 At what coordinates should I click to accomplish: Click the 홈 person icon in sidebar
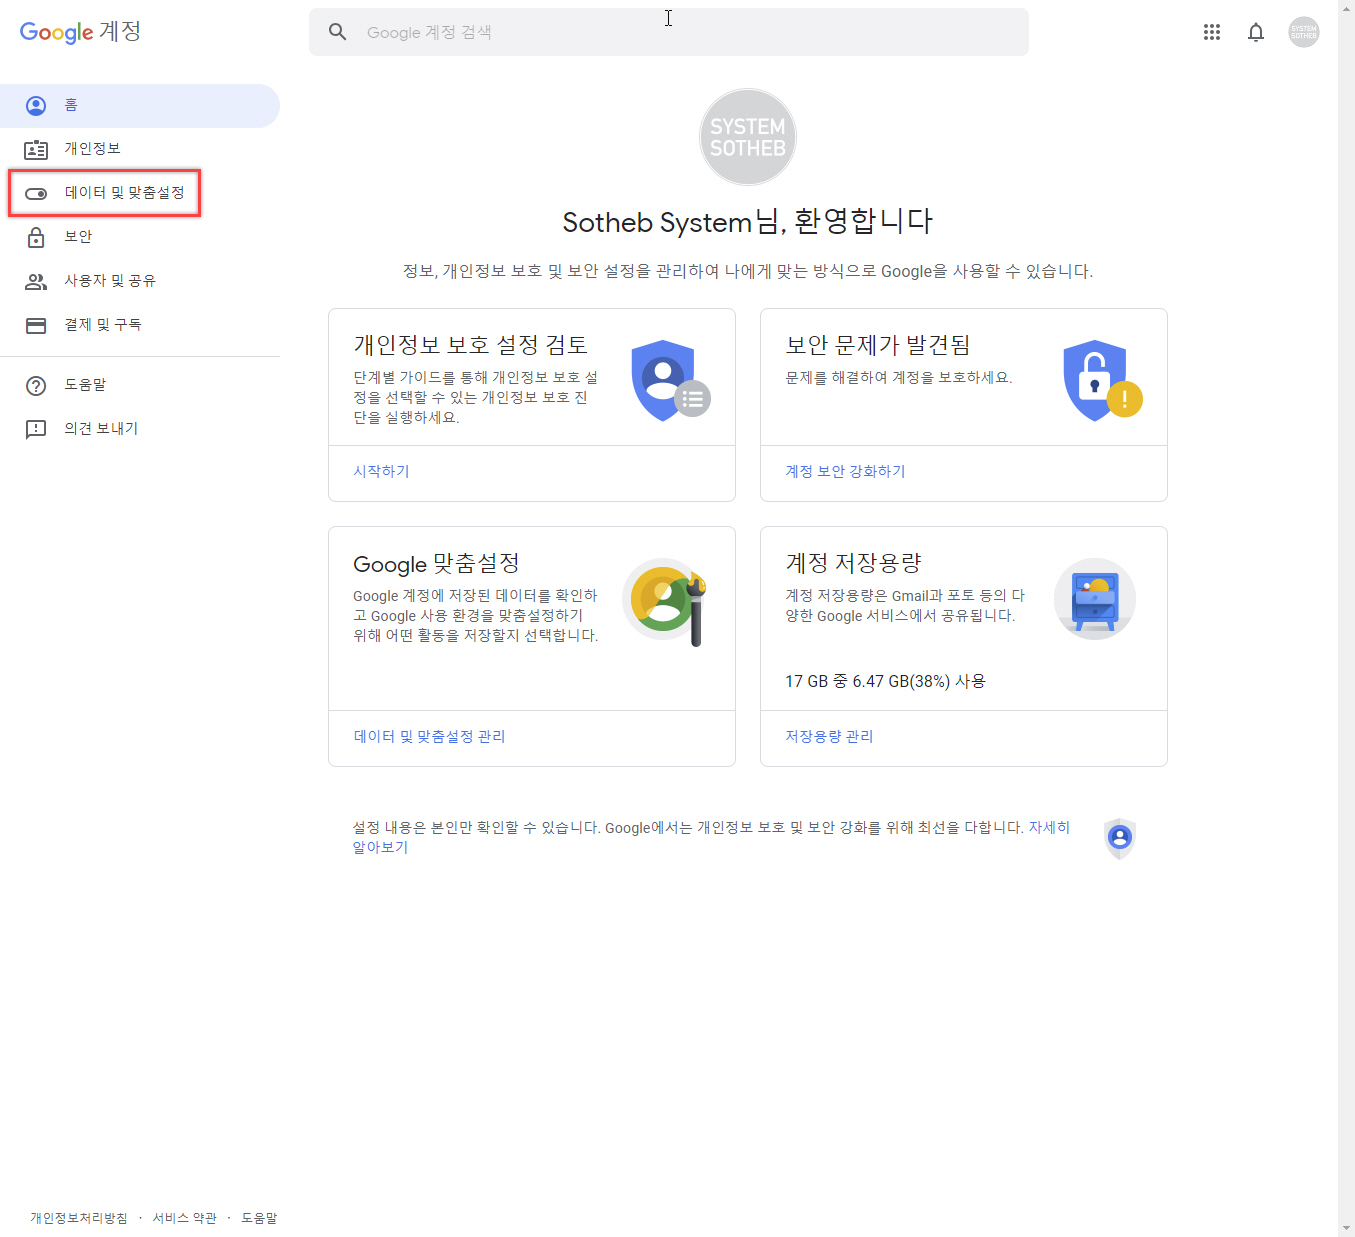[x=36, y=106]
